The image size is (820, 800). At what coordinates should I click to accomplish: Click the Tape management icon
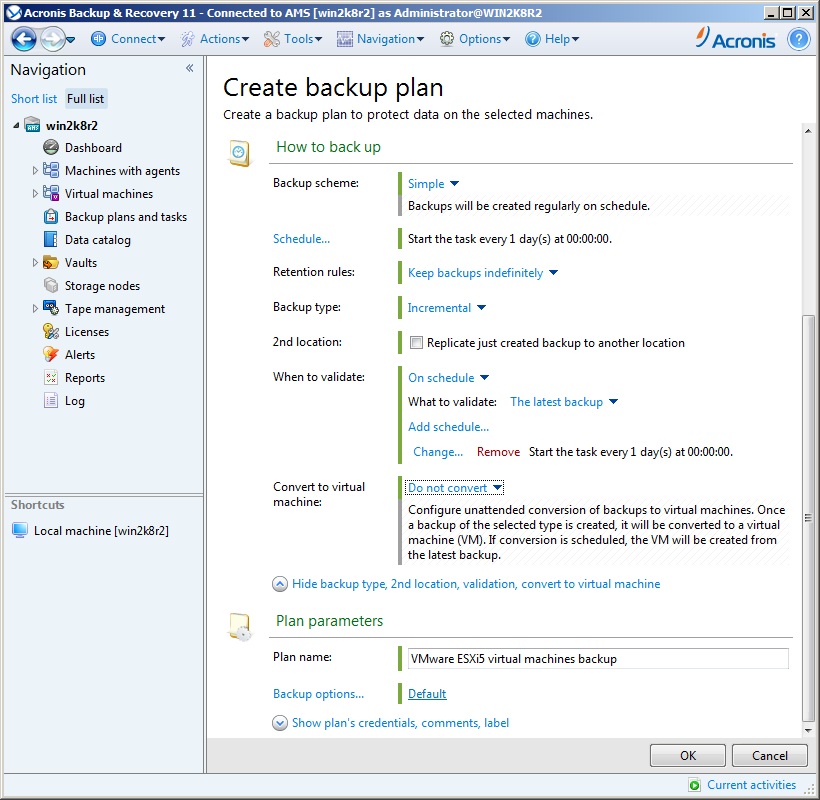tap(51, 308)
